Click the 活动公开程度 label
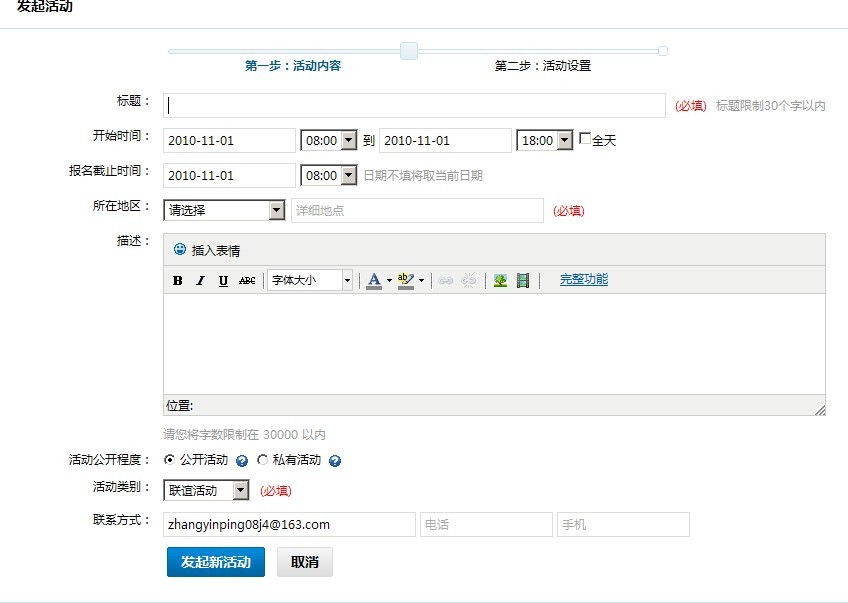This screenshot has height=603, width=848. (x=109, y=460)
